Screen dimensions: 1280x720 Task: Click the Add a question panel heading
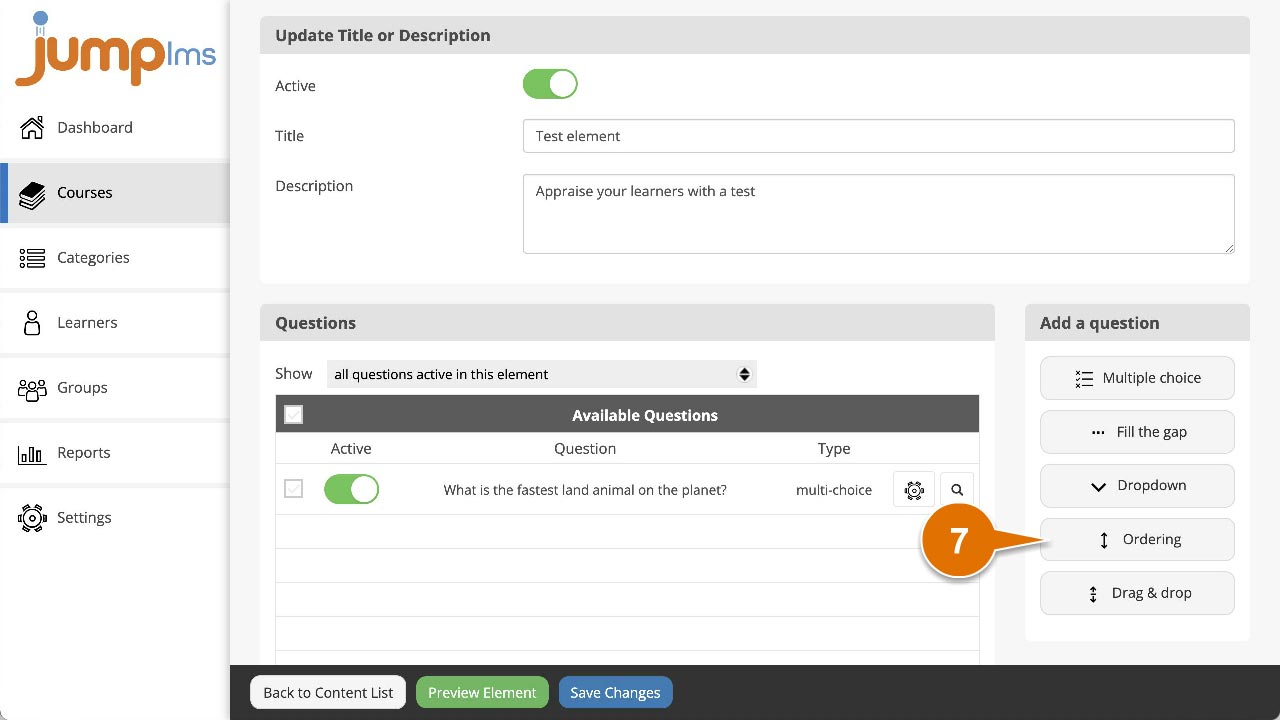coord(1099,323)
